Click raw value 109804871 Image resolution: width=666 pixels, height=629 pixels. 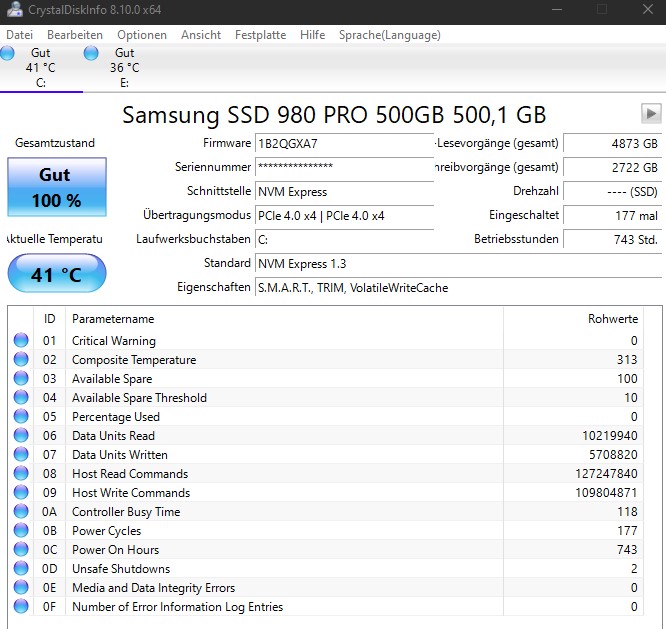click(606, 493)
